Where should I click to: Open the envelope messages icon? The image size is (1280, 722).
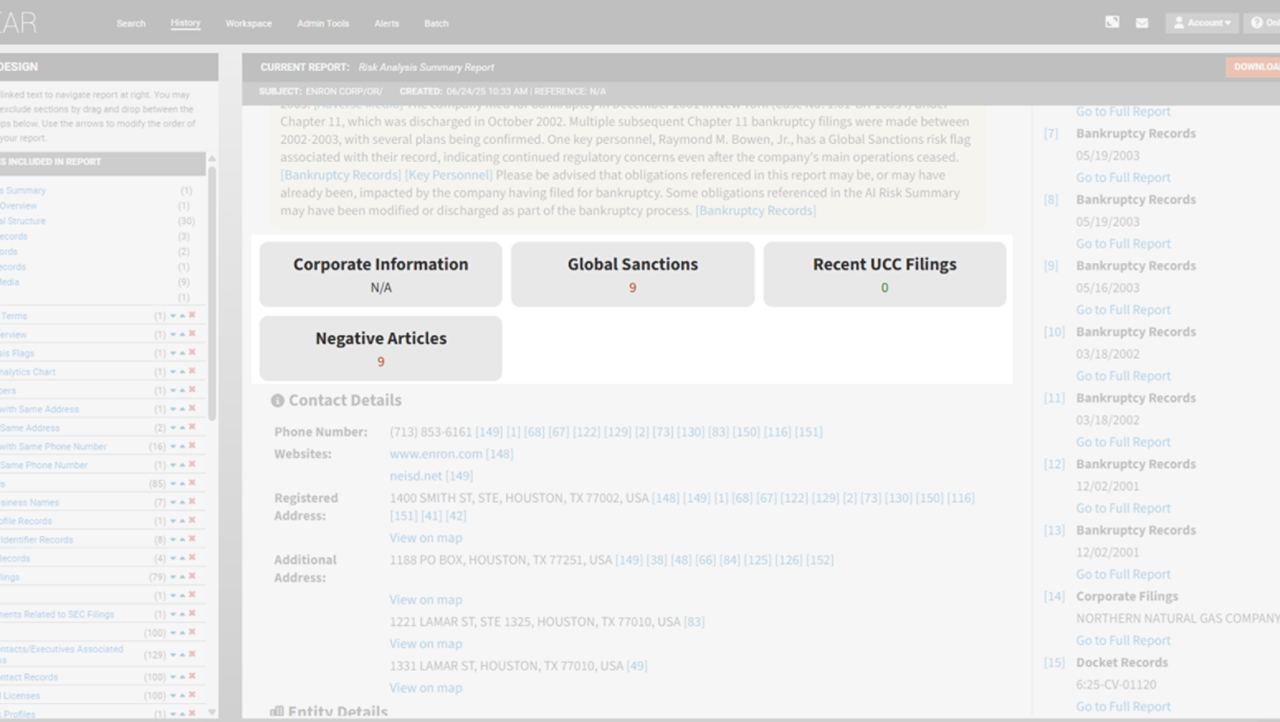(x=1142, y=23)
